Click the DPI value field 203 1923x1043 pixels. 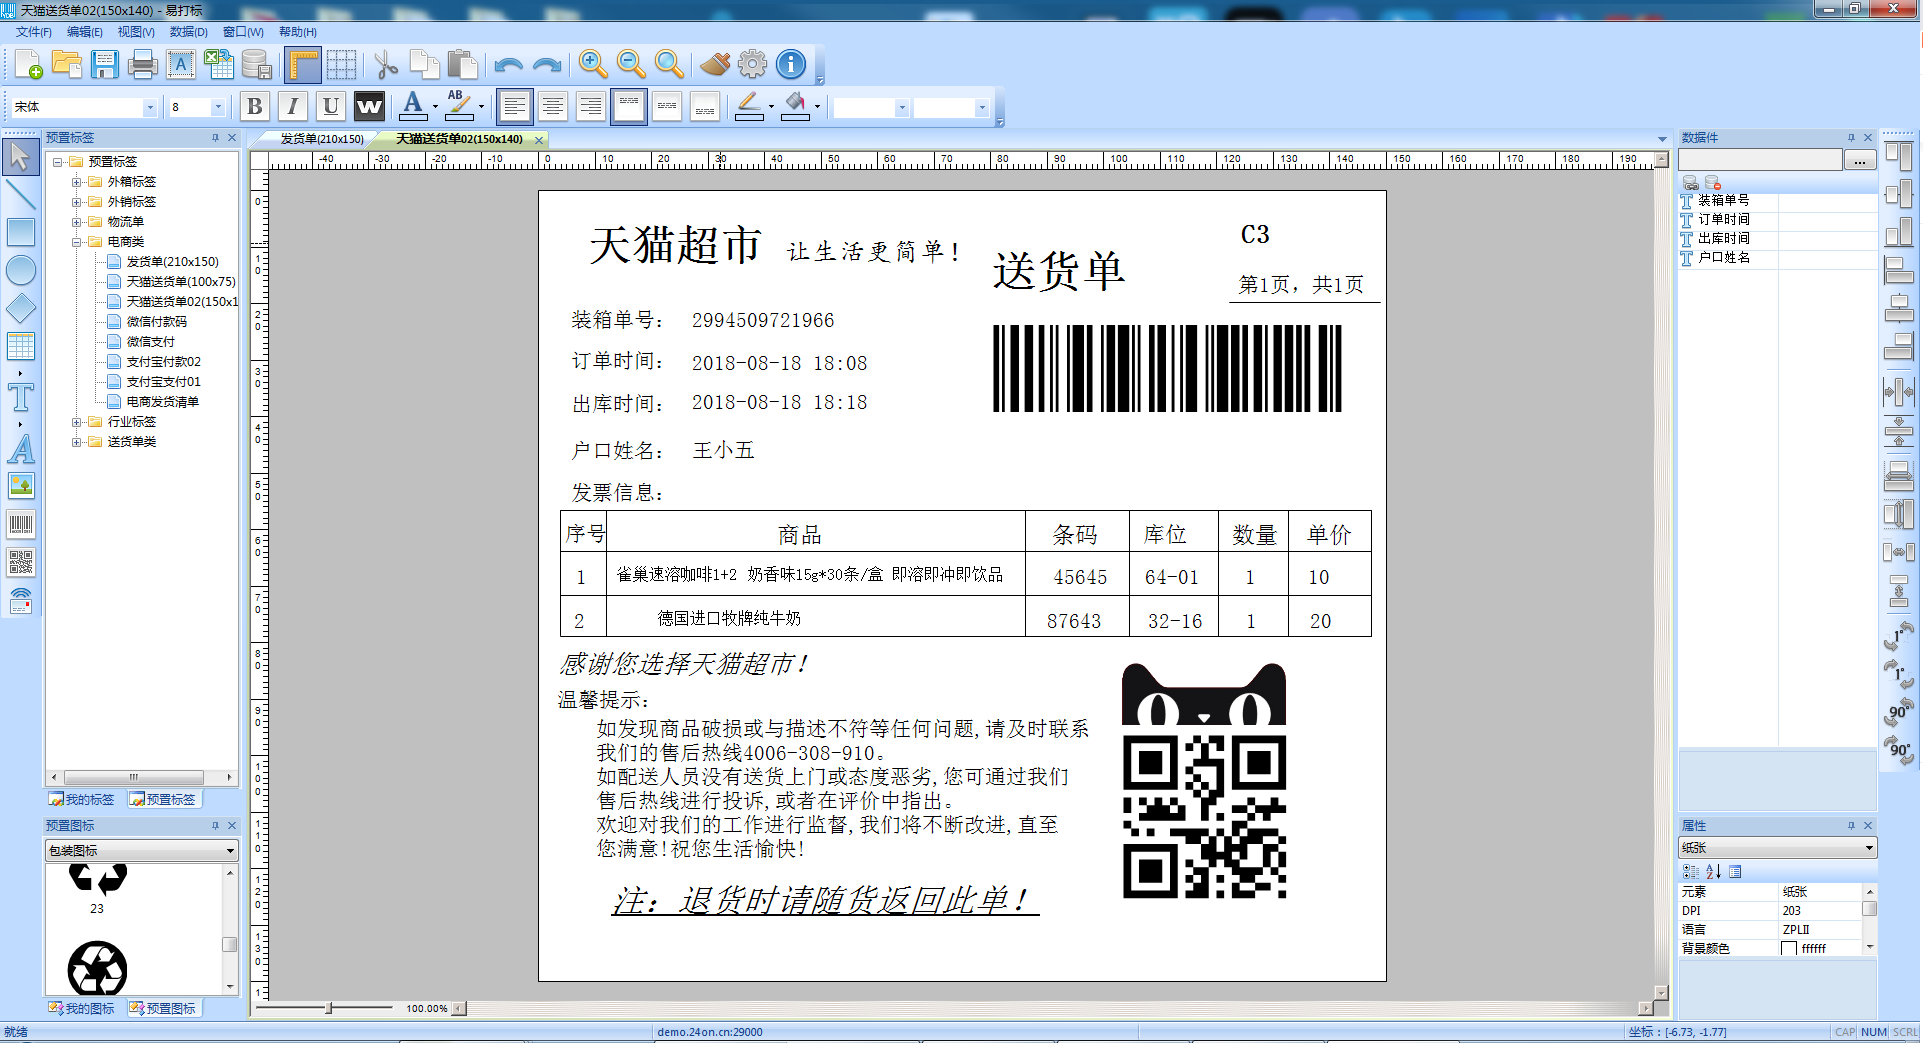(x=1819, y=911)
